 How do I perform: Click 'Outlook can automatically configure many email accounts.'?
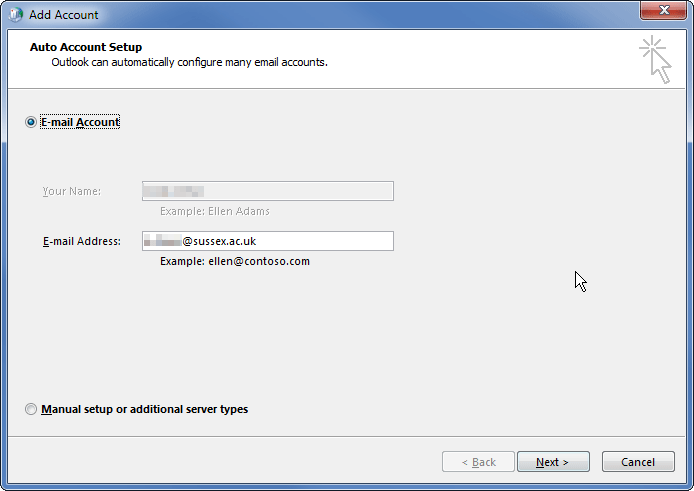tap(189, 62)
